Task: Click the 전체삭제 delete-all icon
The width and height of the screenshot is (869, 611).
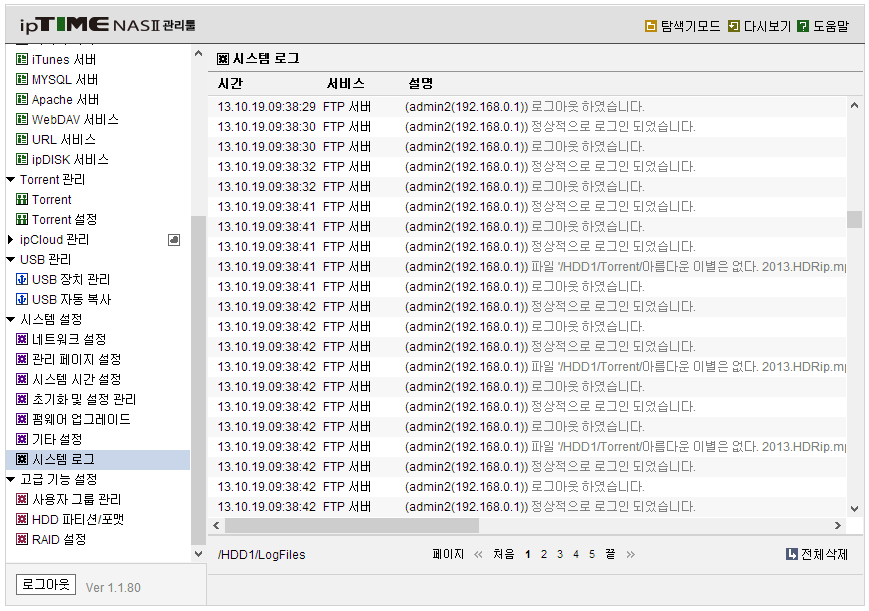Action: (792, 554)
